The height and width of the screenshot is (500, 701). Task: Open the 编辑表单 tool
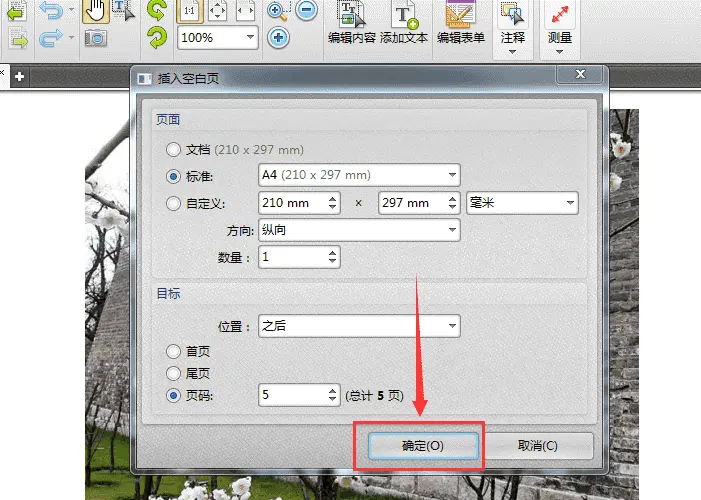click(x=460, y=22)
